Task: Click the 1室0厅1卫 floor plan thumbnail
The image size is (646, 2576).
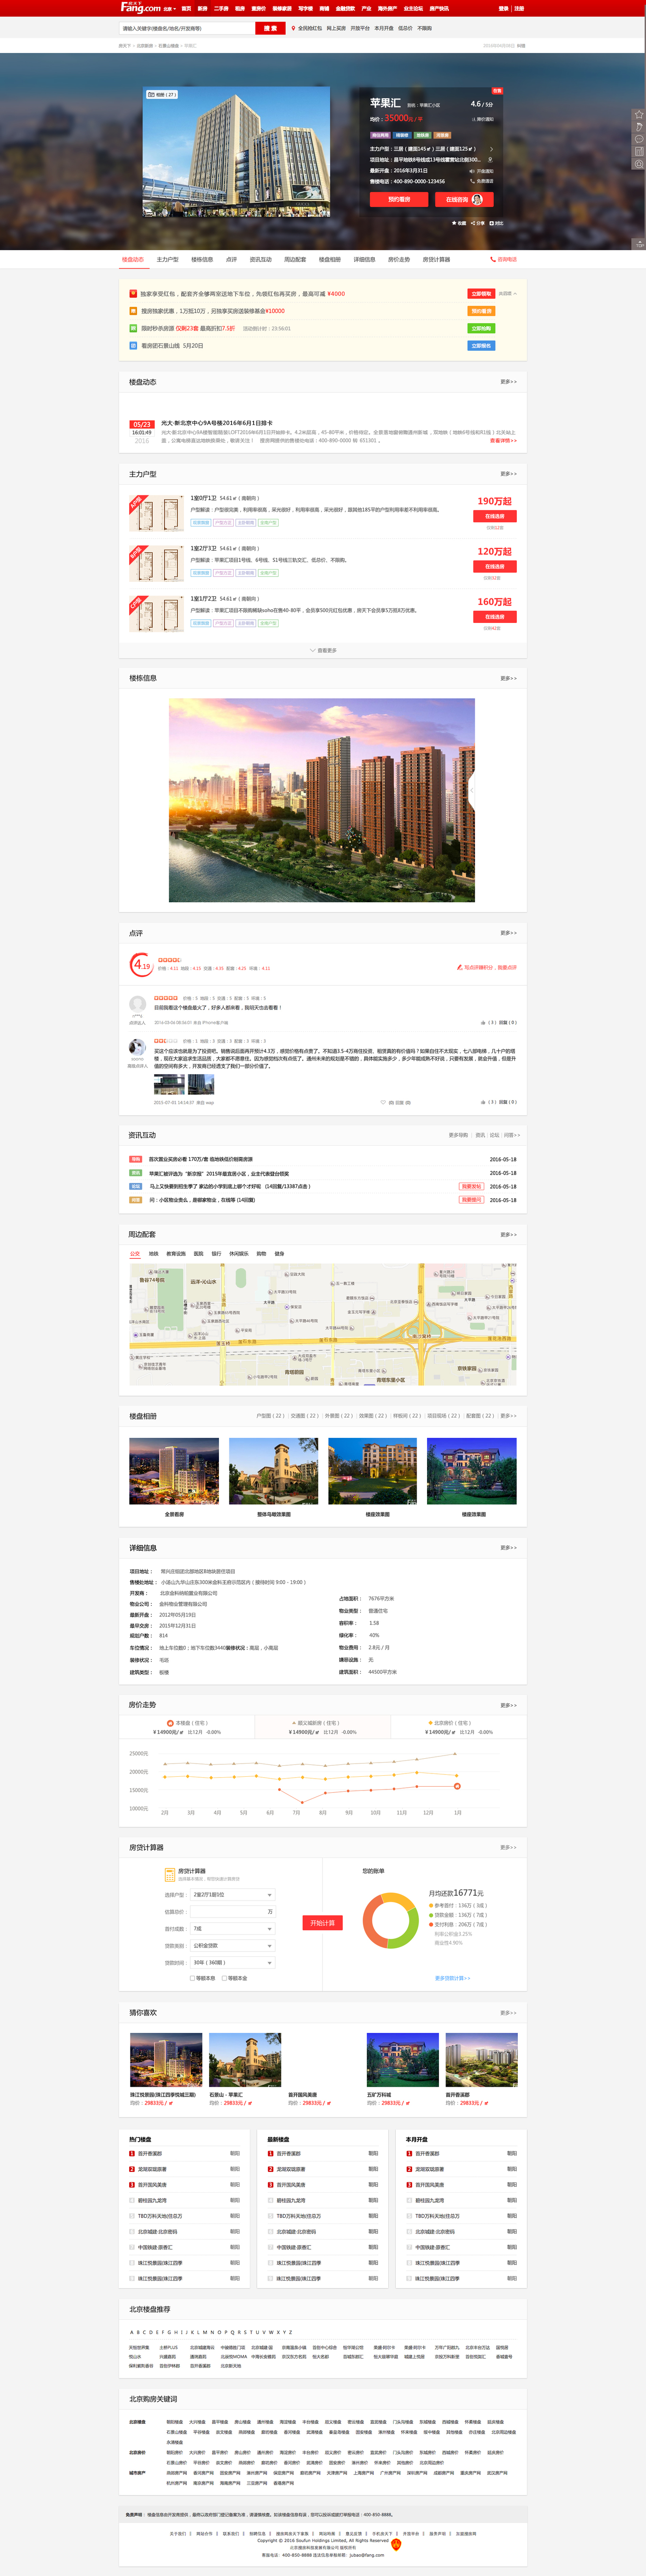Action: [x=155, y=513]
